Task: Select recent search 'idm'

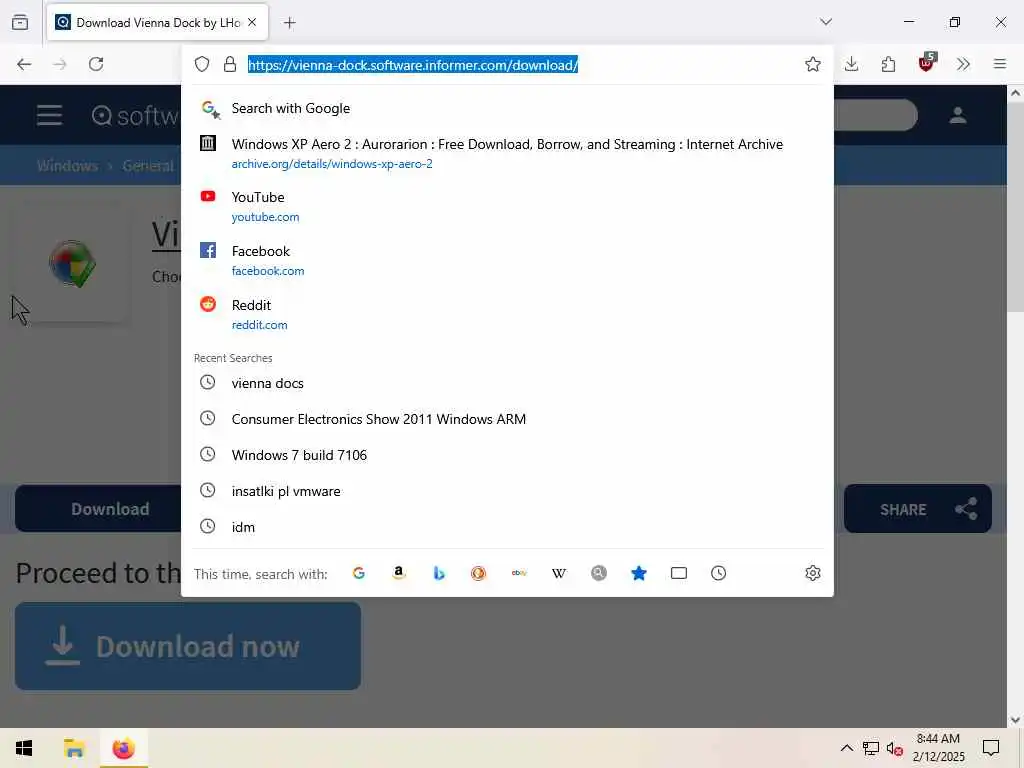Action: point(507,527)
